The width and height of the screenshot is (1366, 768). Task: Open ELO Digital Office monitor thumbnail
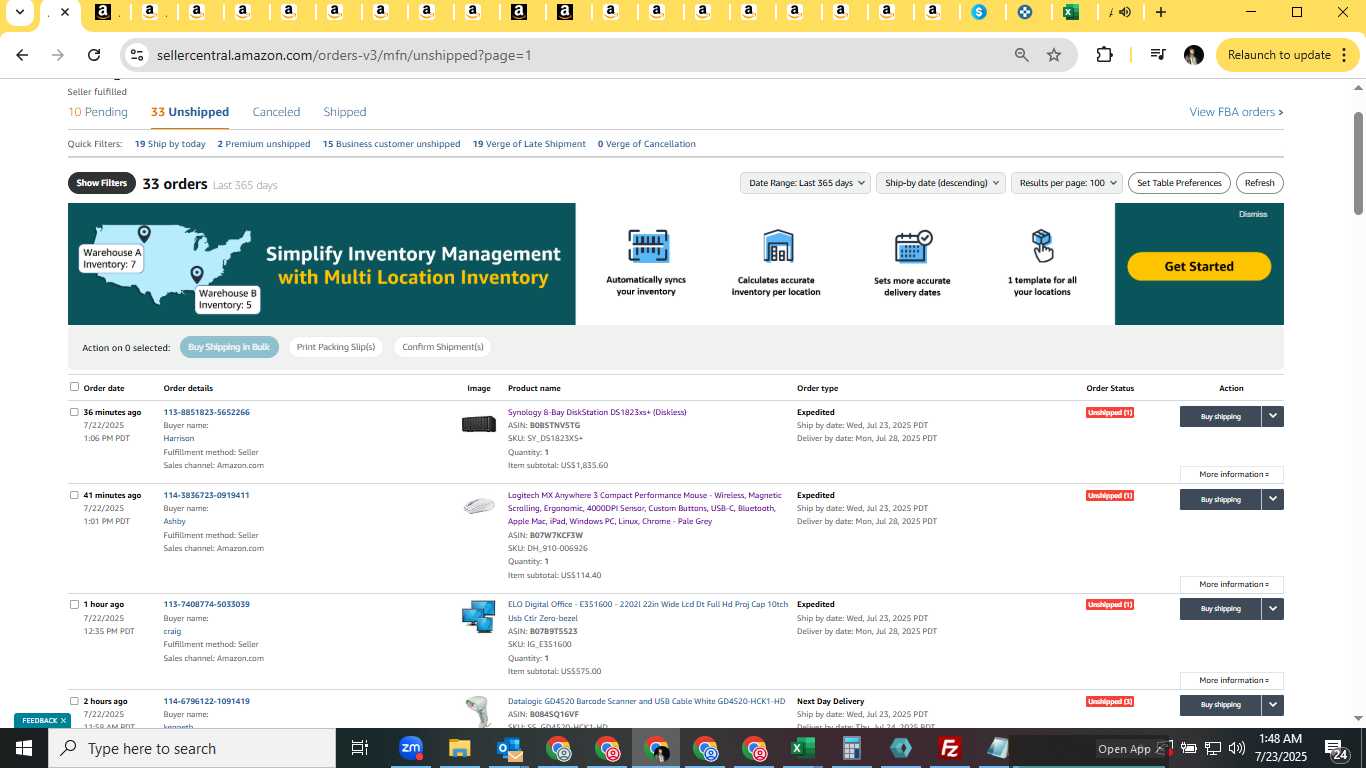[478, 616]
